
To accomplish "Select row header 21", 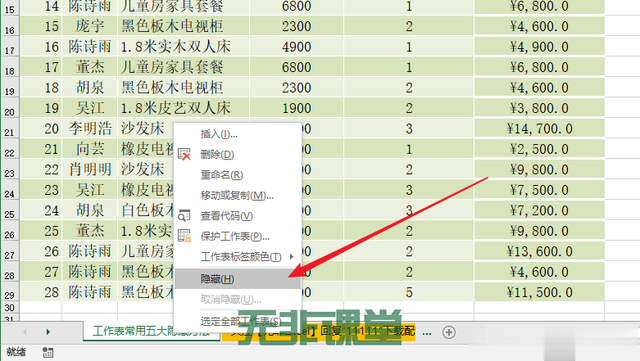I will [9, 131].
